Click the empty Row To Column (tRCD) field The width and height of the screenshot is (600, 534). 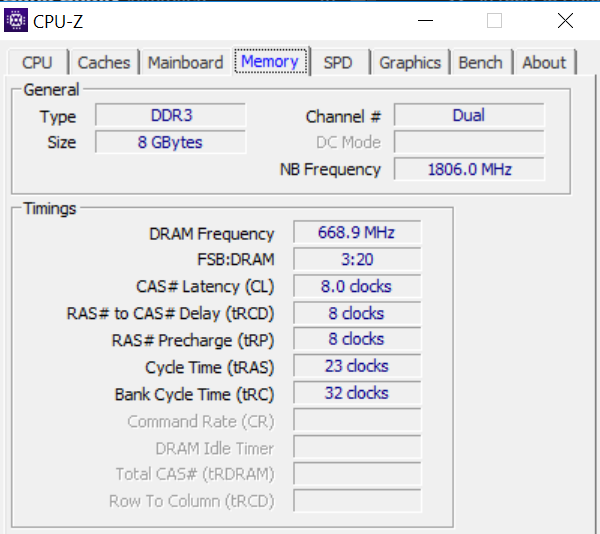tap(357, 501)
